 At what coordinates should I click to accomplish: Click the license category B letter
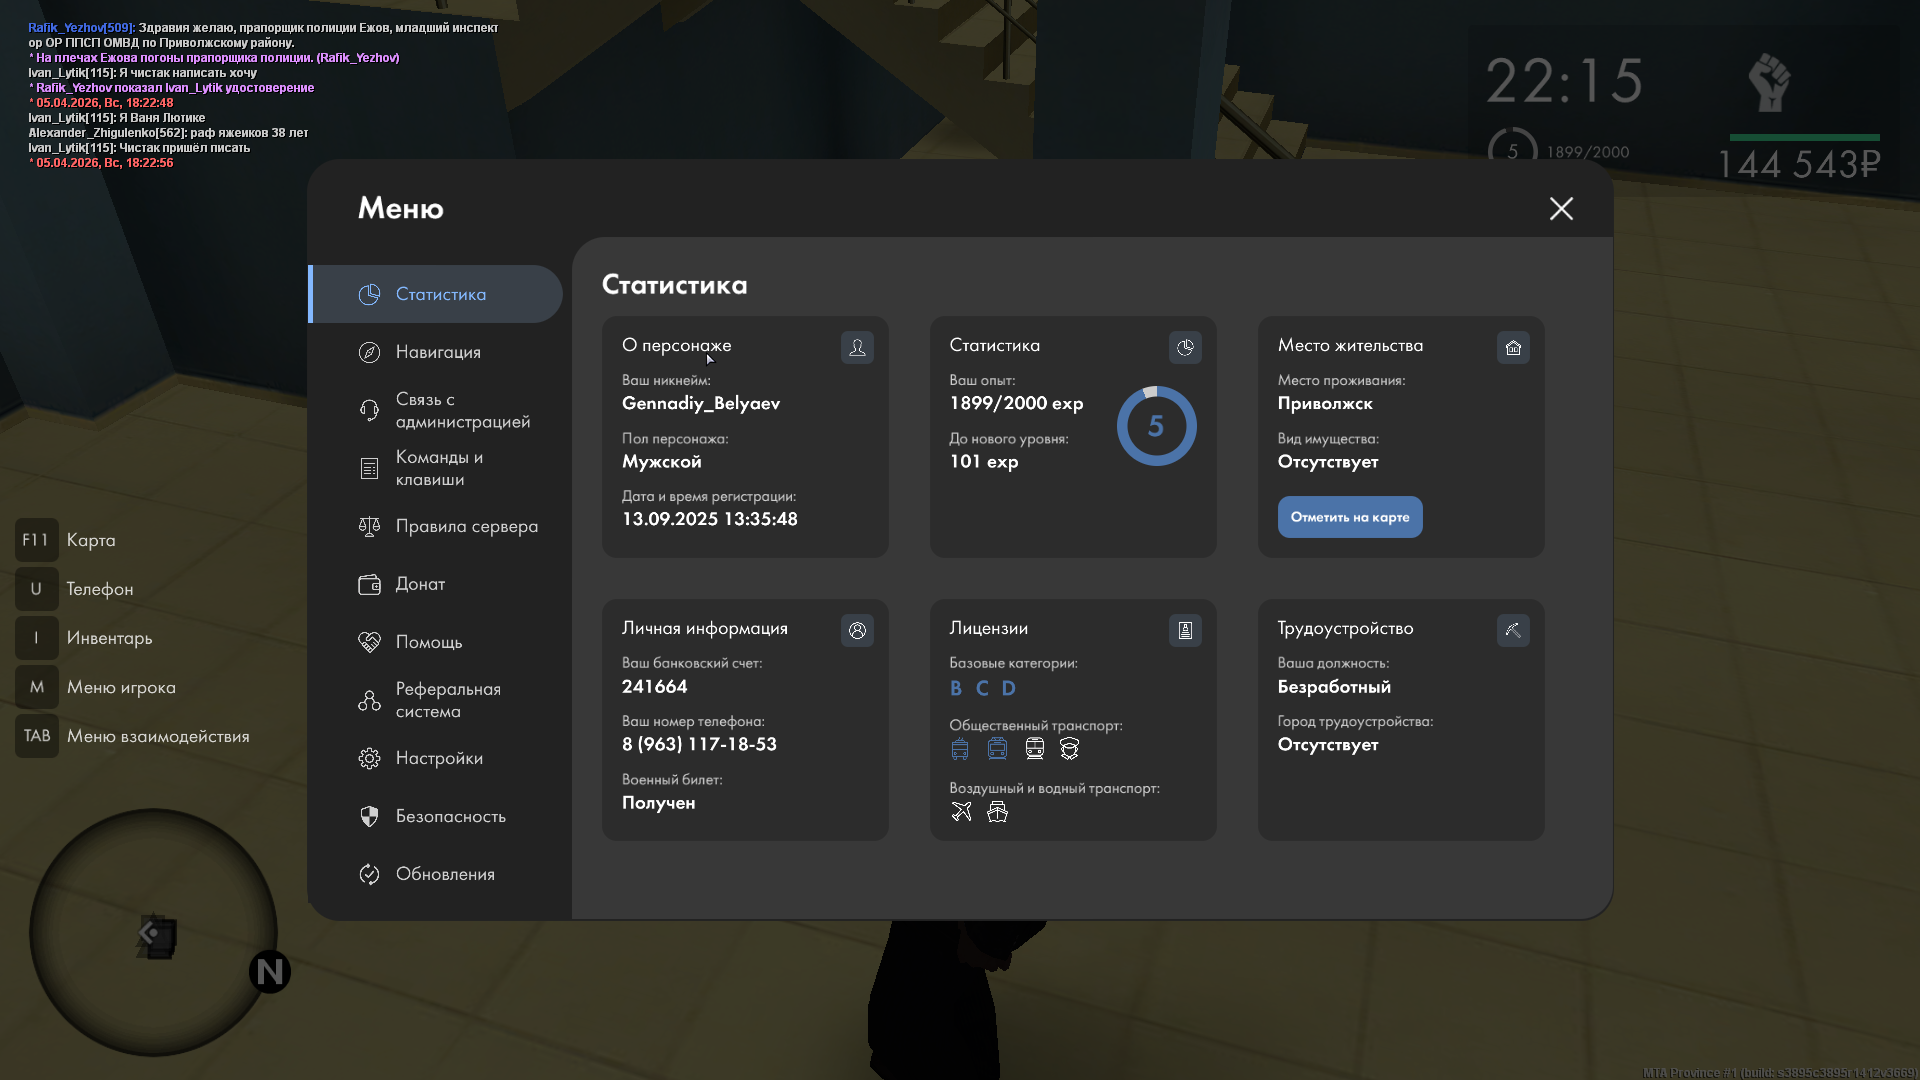(956, 688)
